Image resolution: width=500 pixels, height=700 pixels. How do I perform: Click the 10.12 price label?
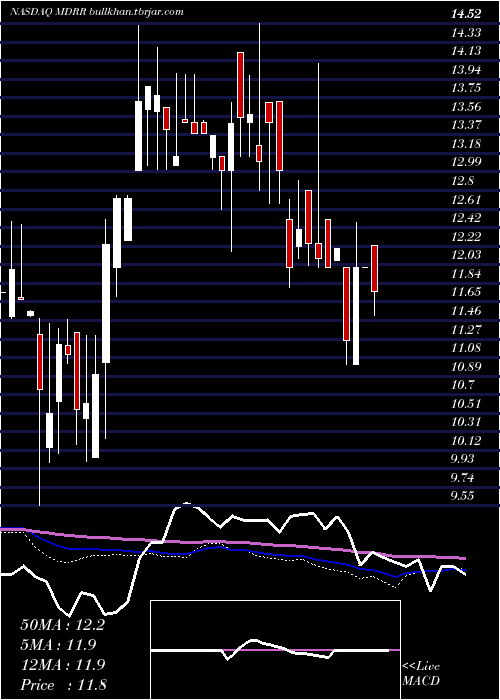coord(466,440)
